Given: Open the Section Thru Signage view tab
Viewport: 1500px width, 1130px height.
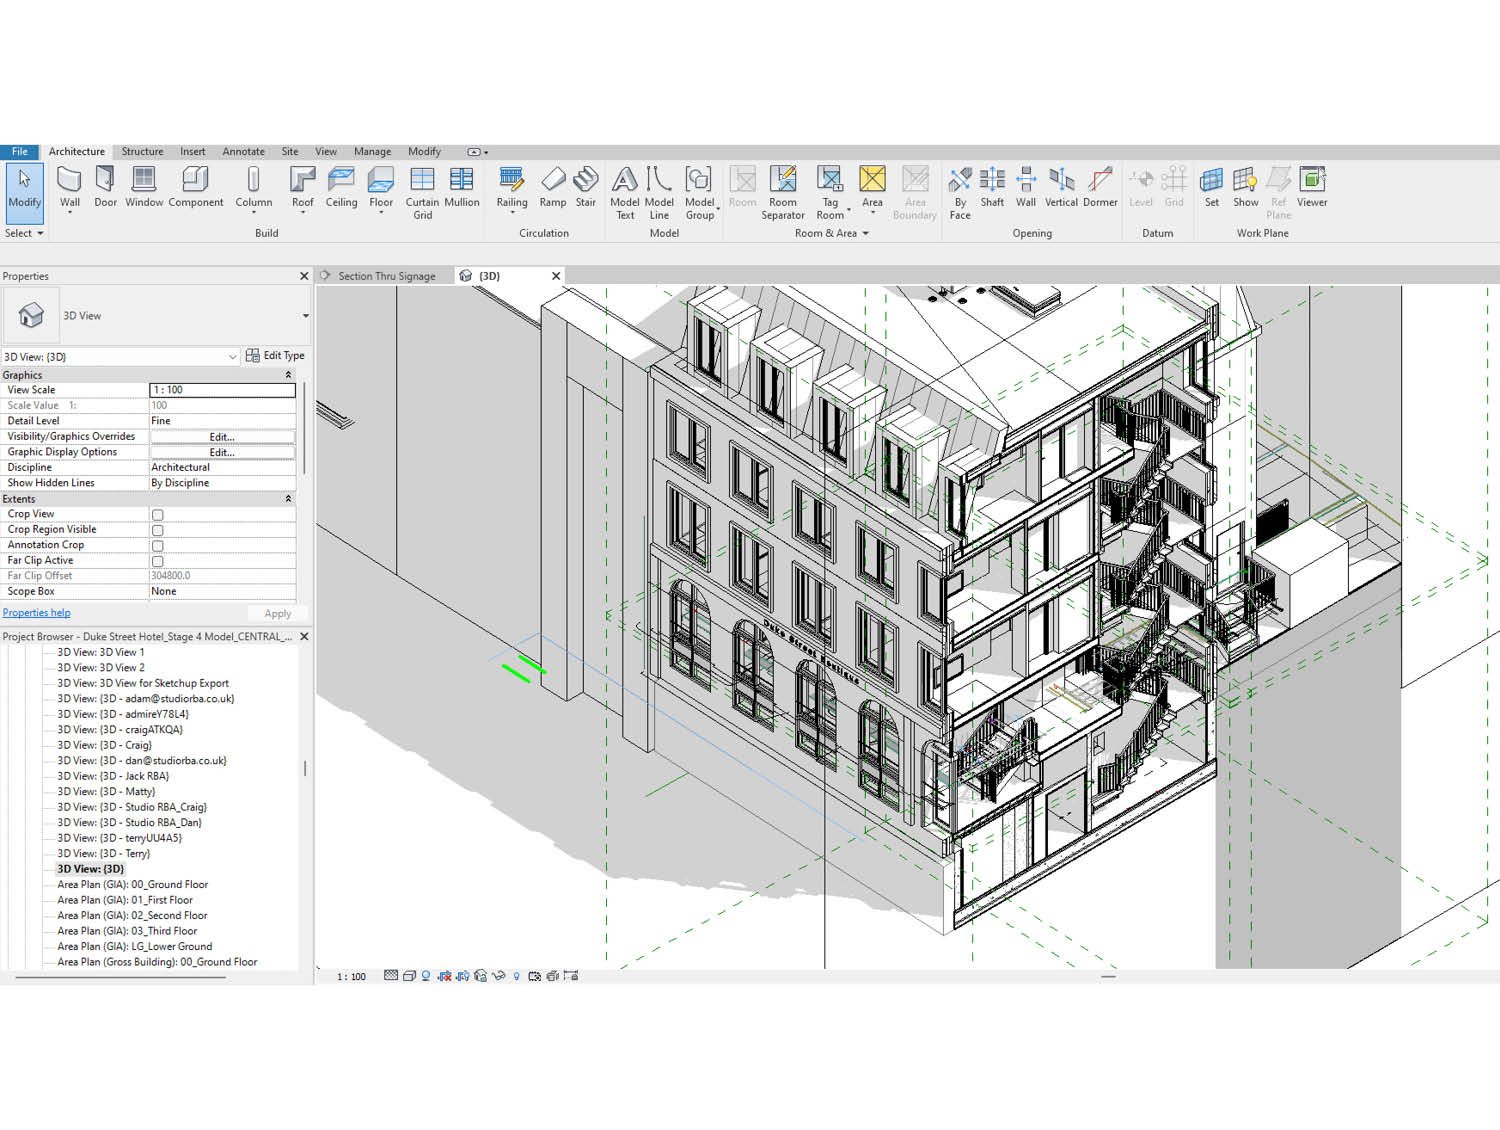Looking at the screenshot, I should click(388, 275).
